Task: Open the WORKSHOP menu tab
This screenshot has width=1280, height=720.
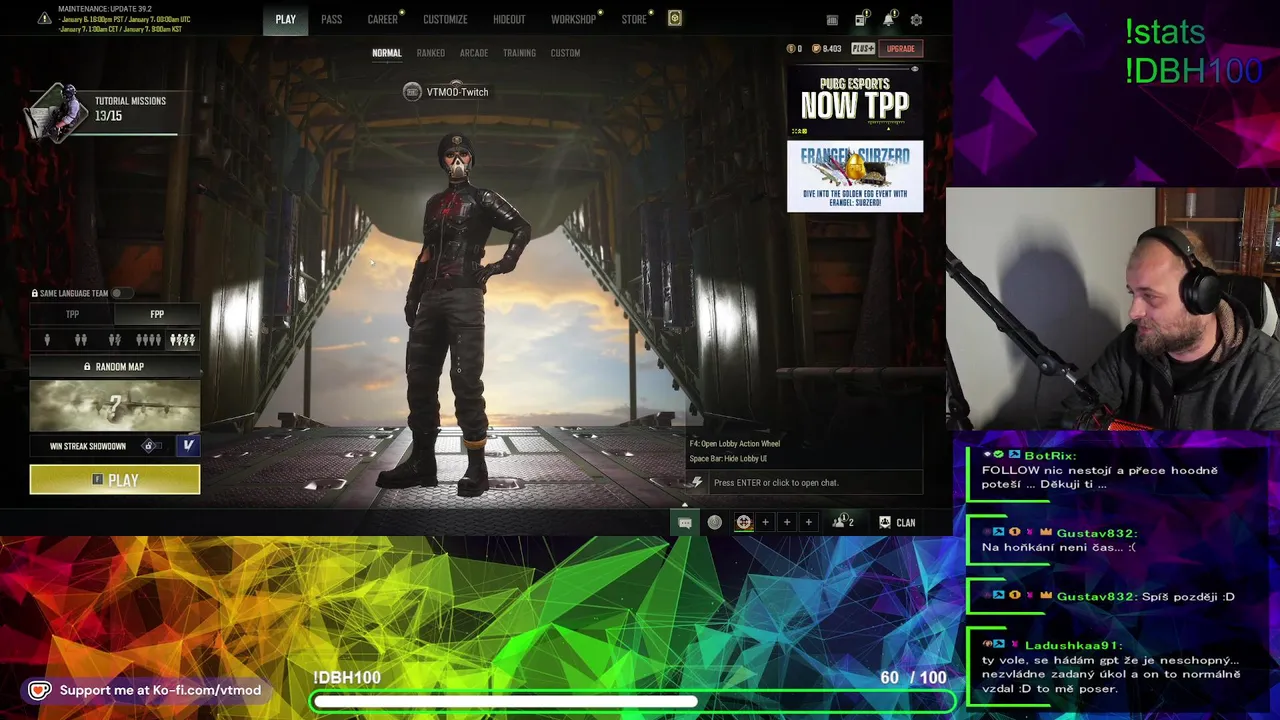Action: (573, 19)
